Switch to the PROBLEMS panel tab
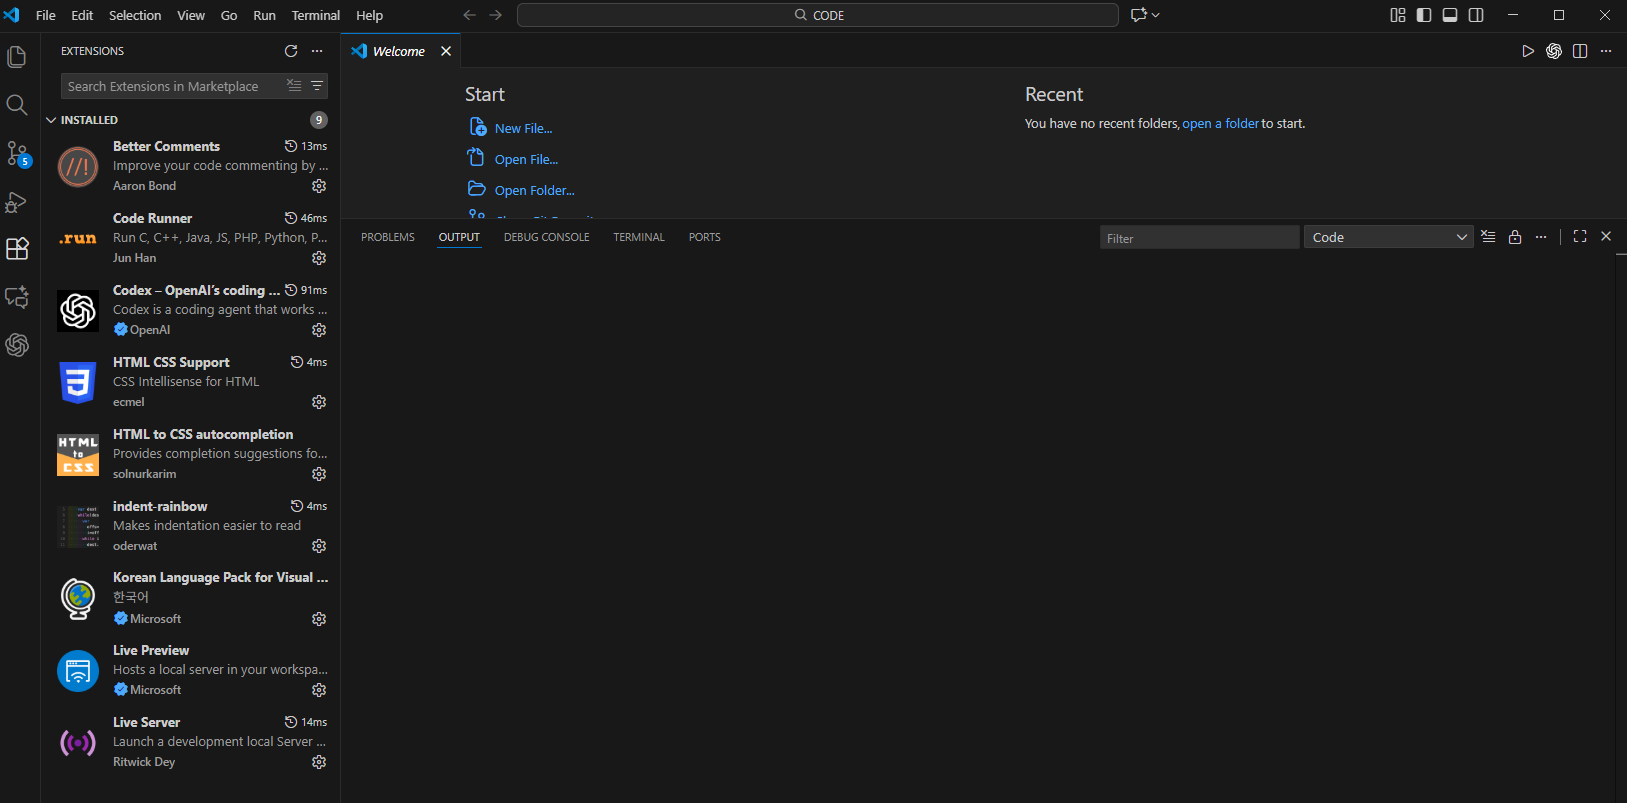This screenshot has width=1627, height=803. tap(388, 237)
